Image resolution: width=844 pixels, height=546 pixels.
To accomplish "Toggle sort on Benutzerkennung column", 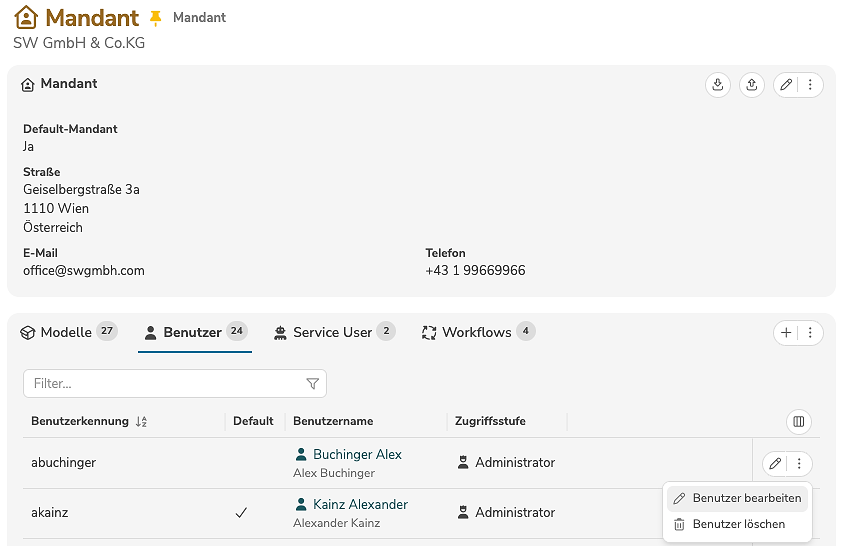I will point(141,422).
